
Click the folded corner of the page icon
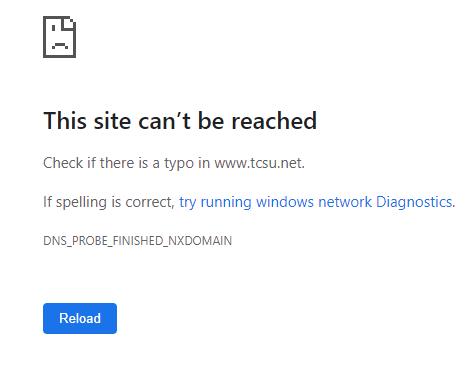click(x=69, y=24)
